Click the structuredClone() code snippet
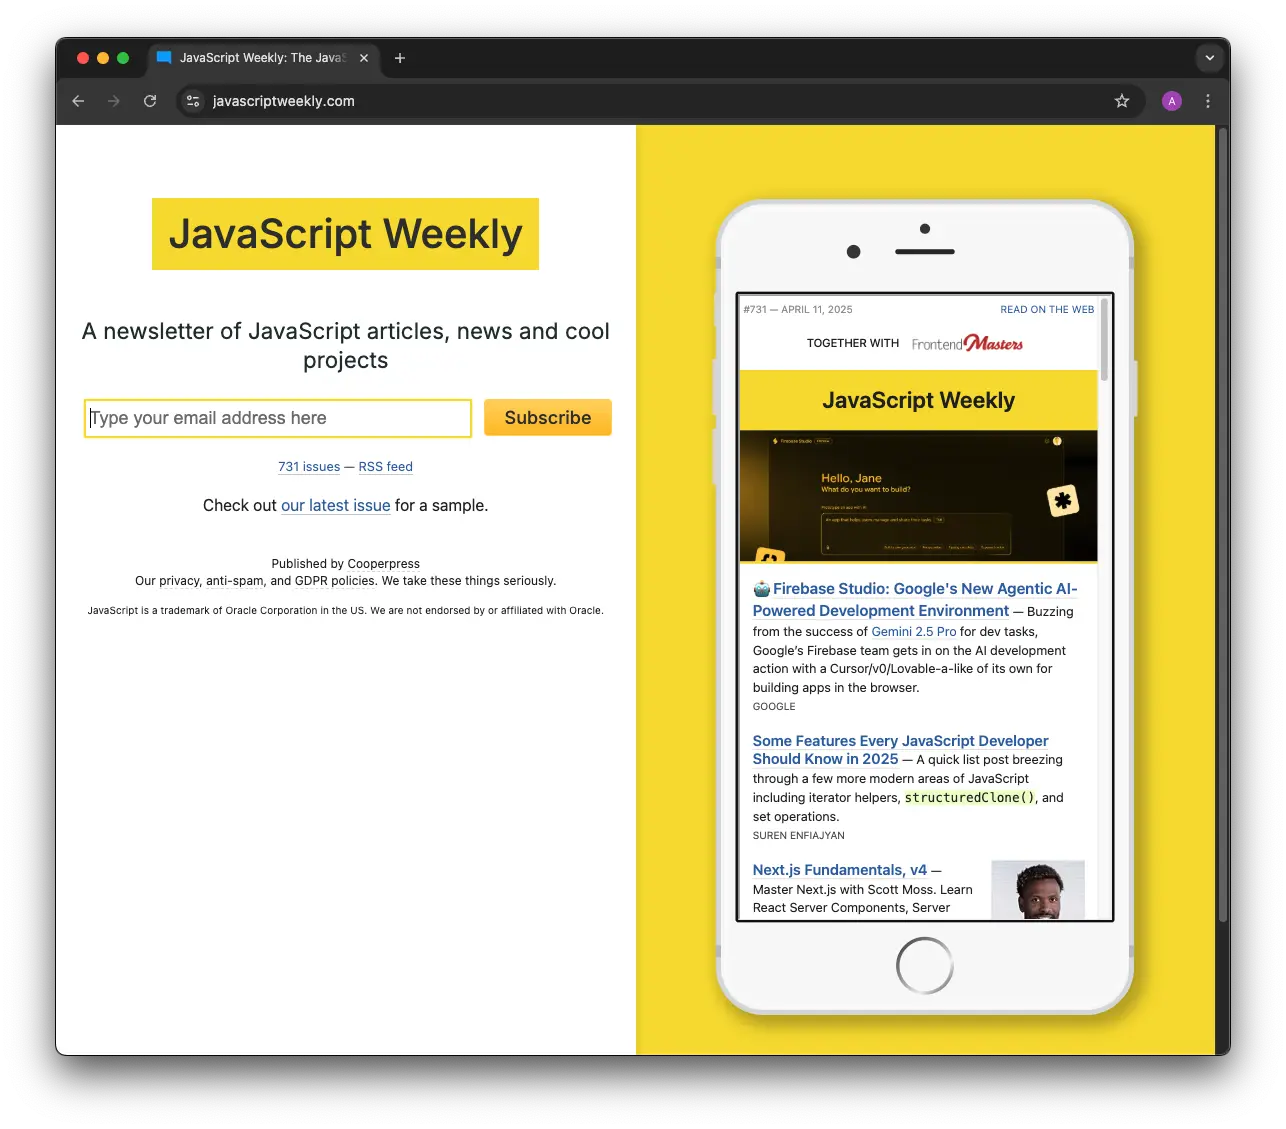This screenshot has width=1286, height=1129. (x=970, y=798)
